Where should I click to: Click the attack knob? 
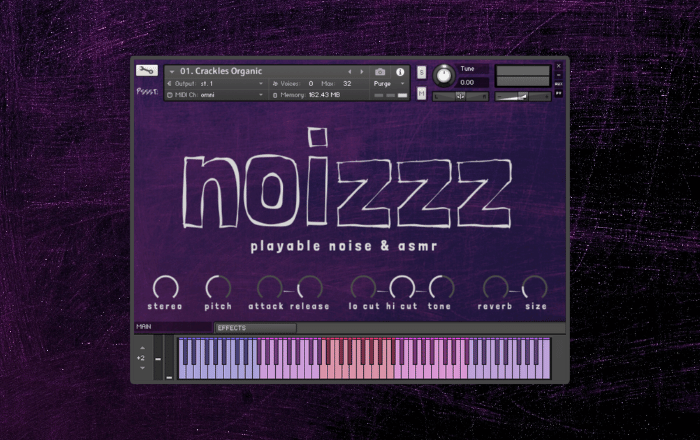tap(270, 287)
